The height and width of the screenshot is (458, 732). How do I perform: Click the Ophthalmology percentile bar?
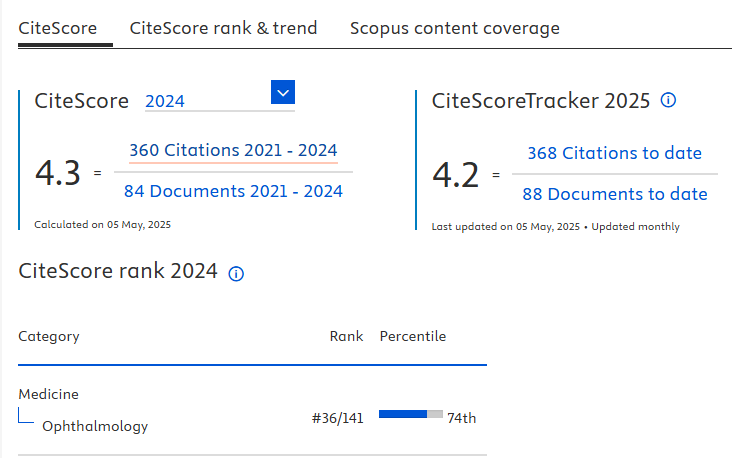(410, 413)
